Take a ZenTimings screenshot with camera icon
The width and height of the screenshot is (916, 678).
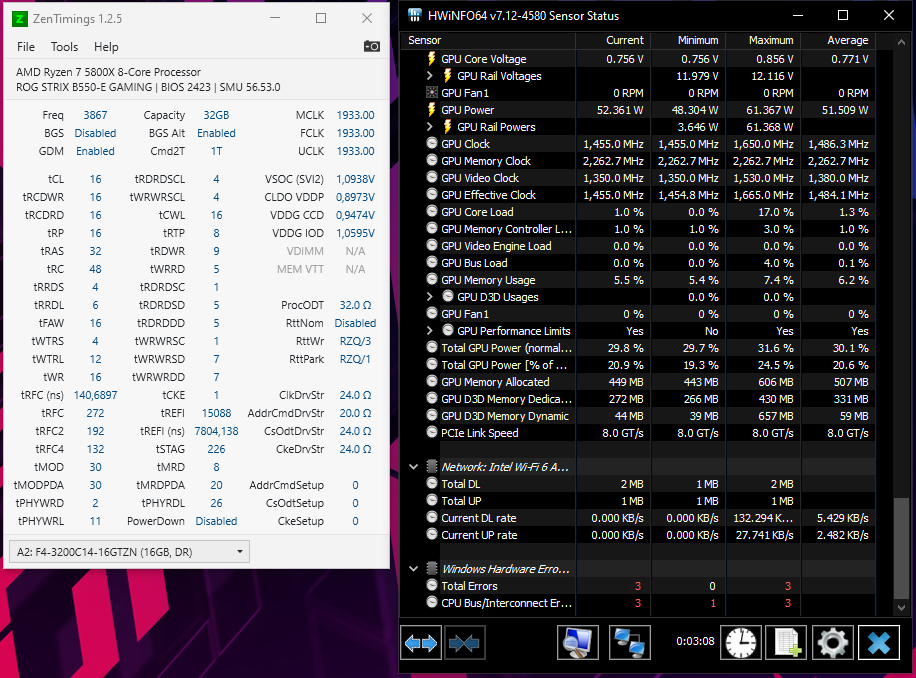(x=372, y=46)
